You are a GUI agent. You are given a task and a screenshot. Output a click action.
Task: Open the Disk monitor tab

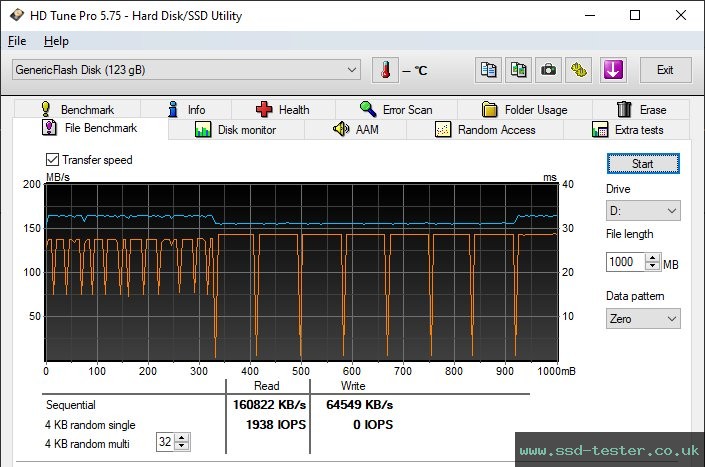point(236,130)
